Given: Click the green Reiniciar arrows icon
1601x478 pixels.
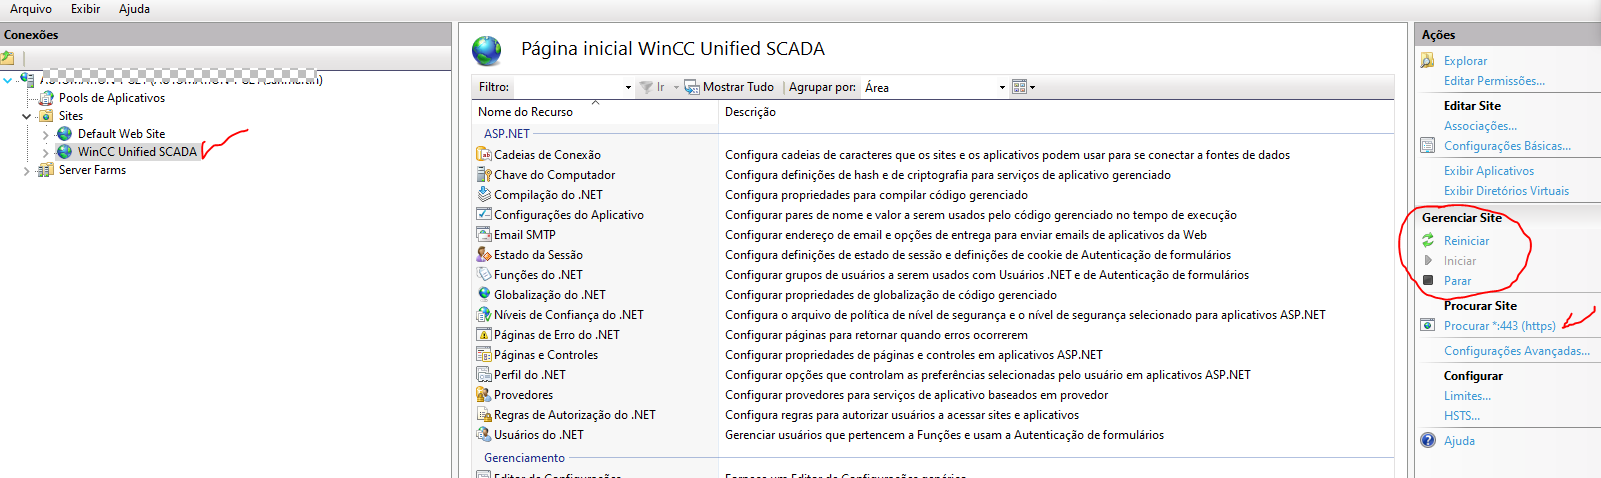Looking at the screenshot, I should (x=1428, y=241).
